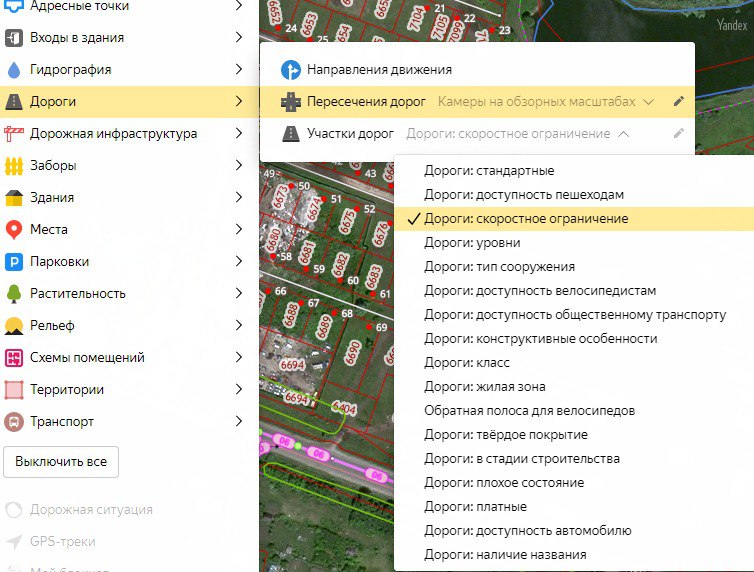Click the Рельеф category label
The height and width of the screenshot is (572, 754).
52,326
